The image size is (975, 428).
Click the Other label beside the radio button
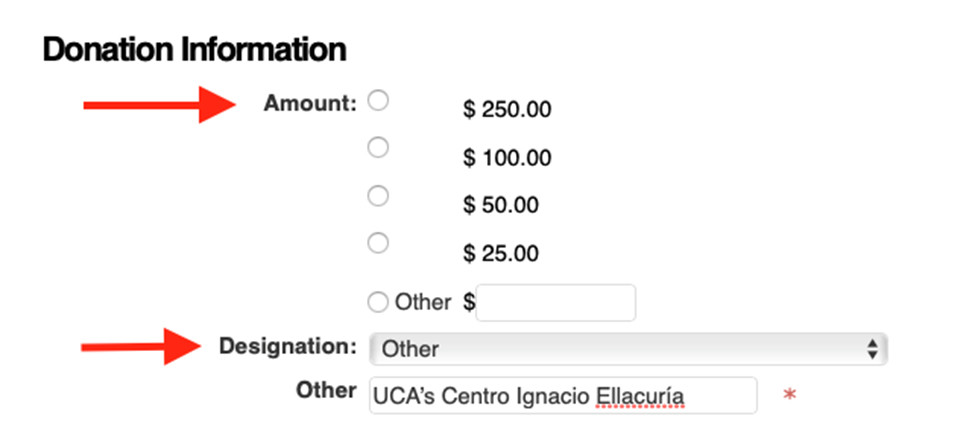pyautogui.click(x=423, y=302)
